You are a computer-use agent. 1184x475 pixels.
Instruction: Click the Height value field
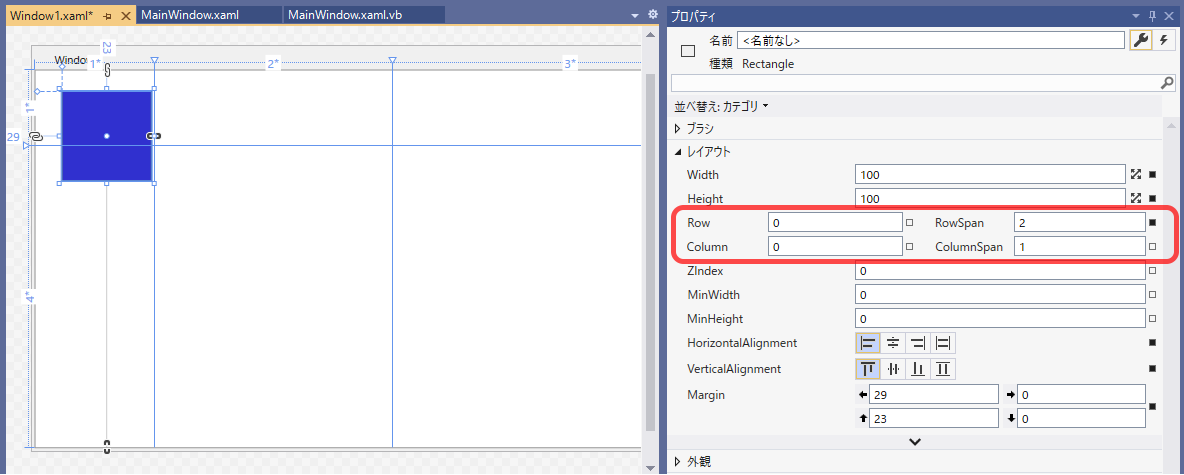(991, 199)
